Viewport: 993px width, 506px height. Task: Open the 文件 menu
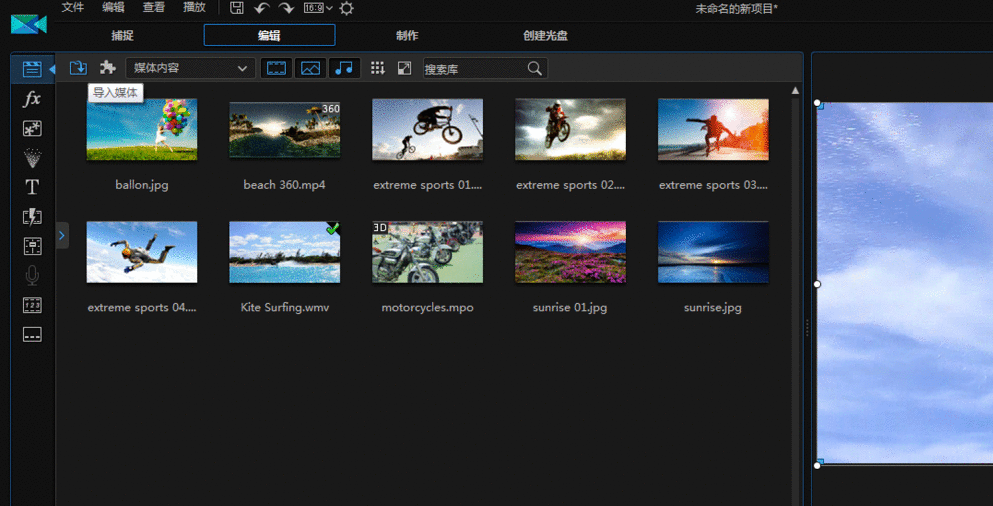tap(73, 8)
